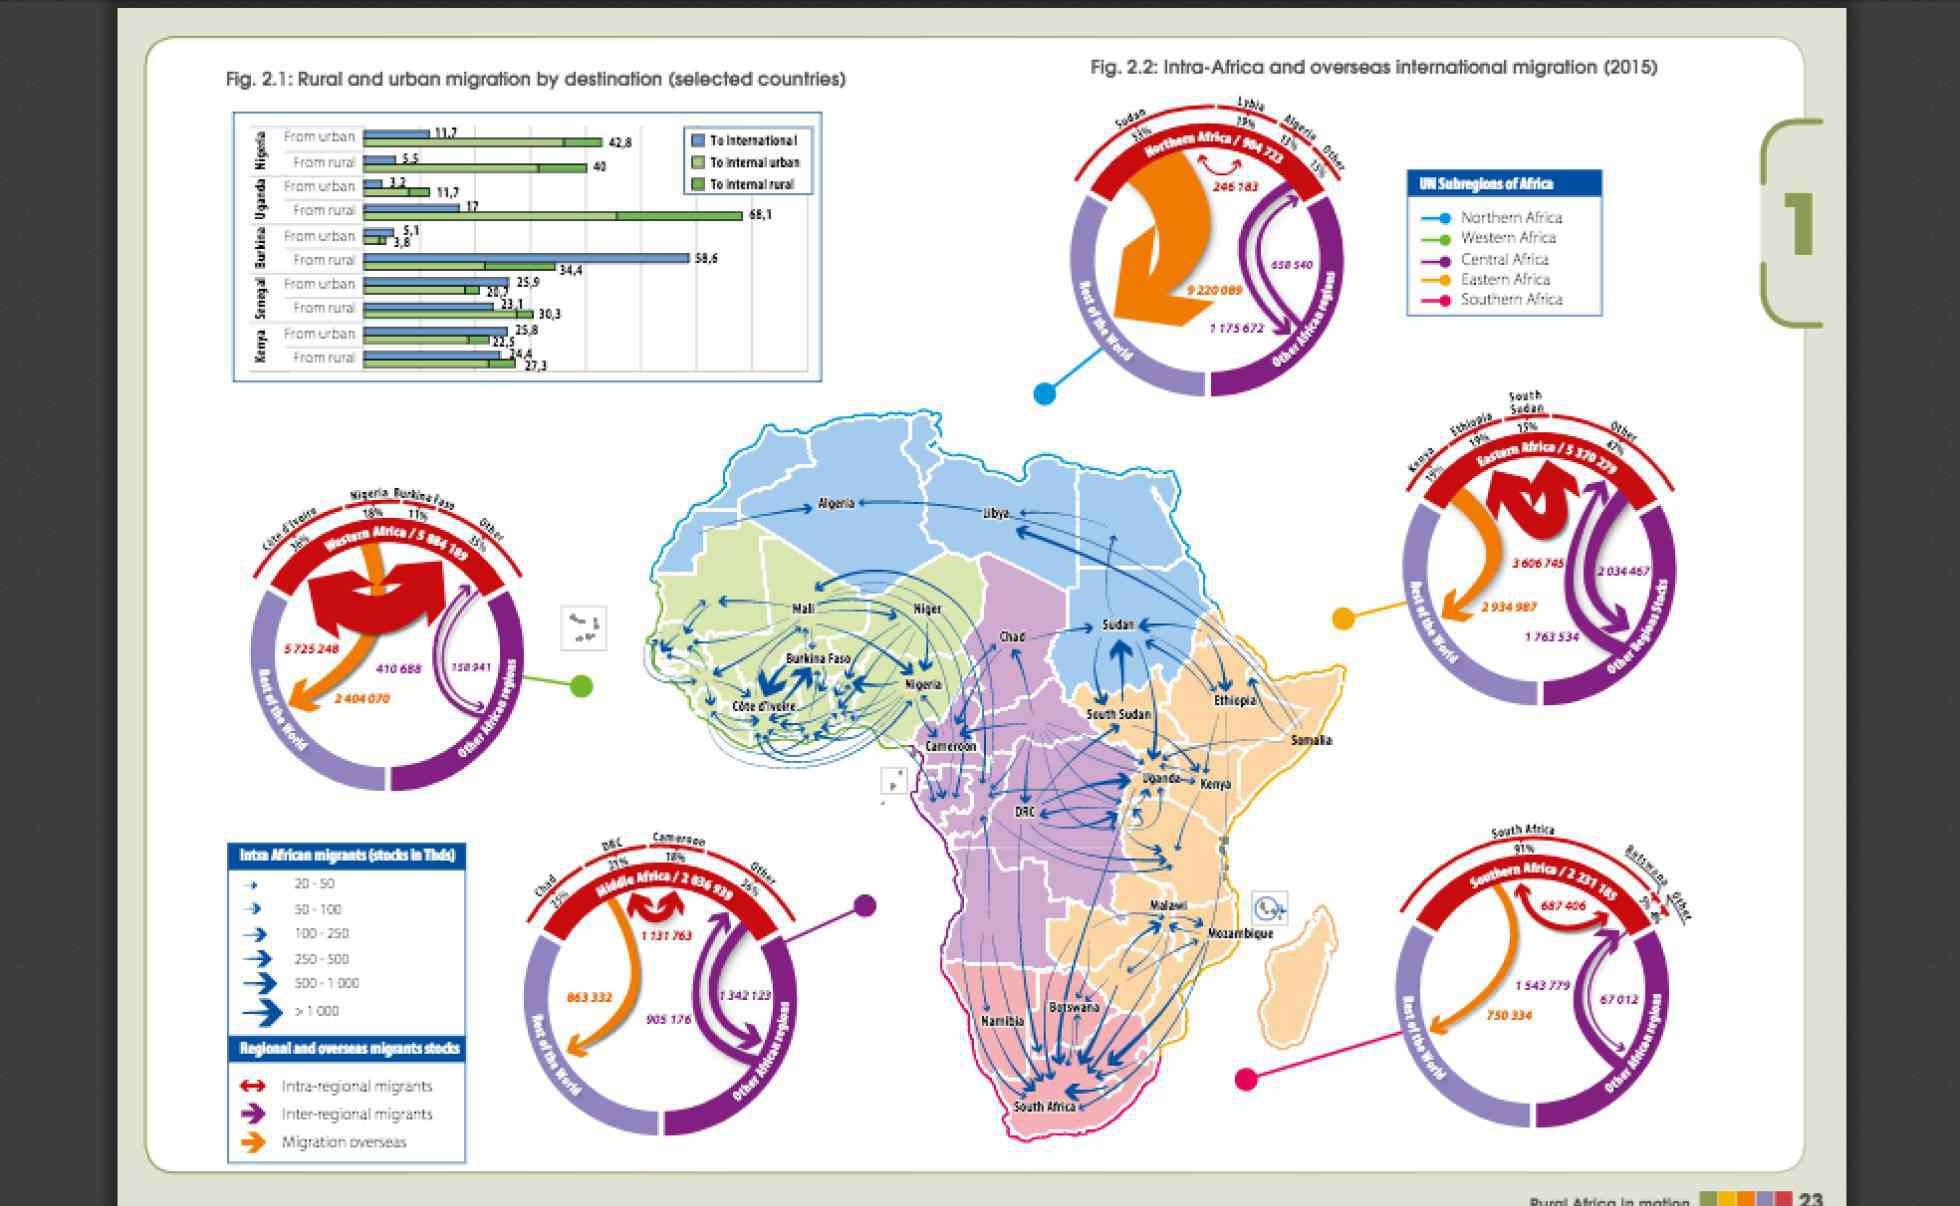Click the '68,1' bar value in the chart
The width and height of the screenshot is (1960, 1206).
coord(760,214)
